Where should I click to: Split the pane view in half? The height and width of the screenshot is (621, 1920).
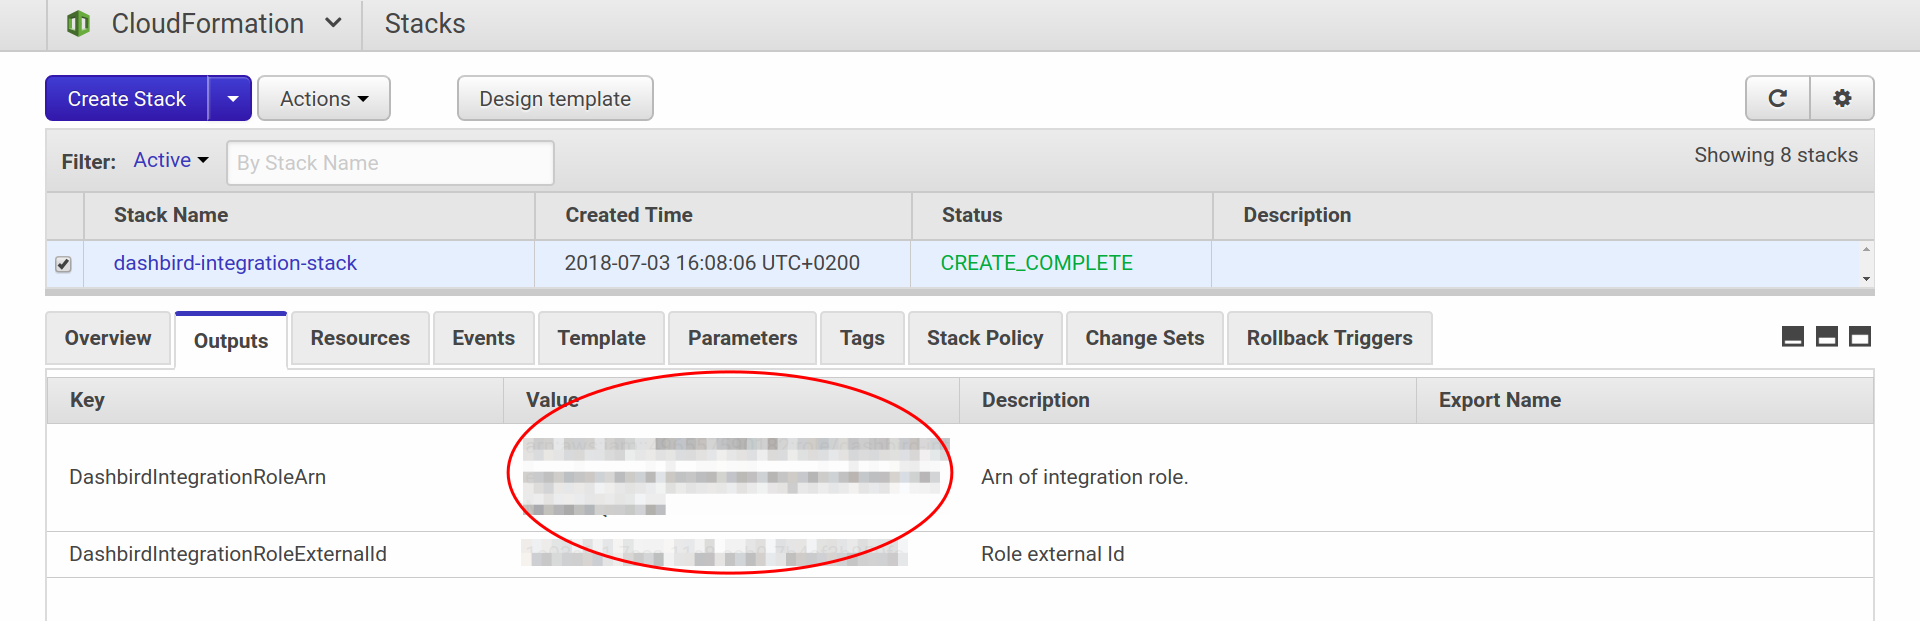coord(1827,337)
